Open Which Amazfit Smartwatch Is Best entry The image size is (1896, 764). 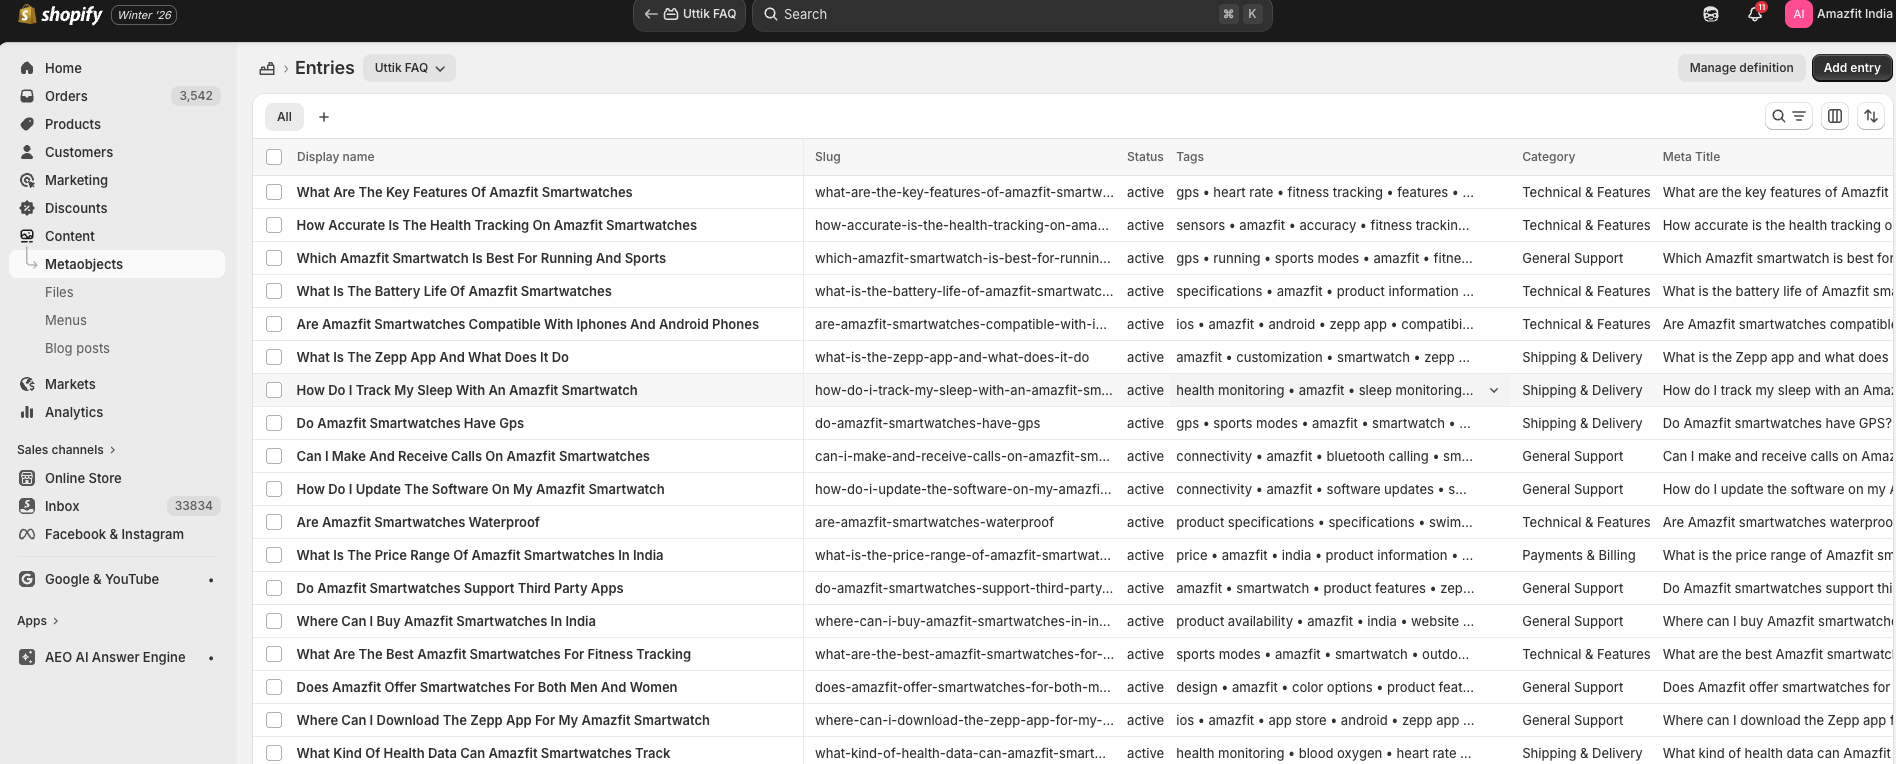click(481, 258)
